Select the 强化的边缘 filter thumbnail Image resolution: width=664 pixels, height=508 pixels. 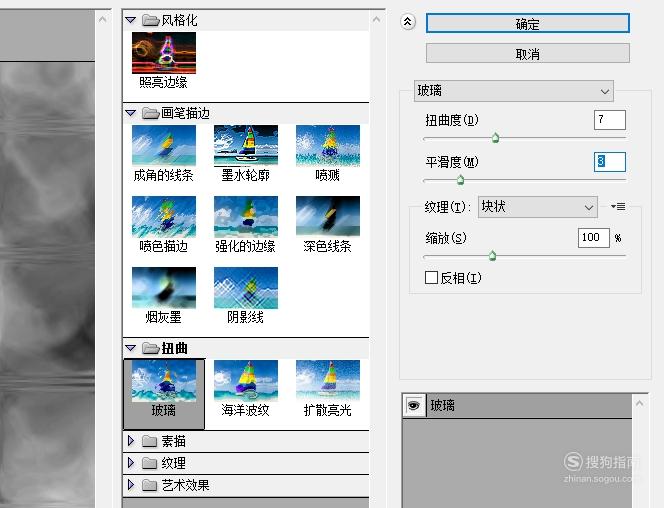point(246,216)
